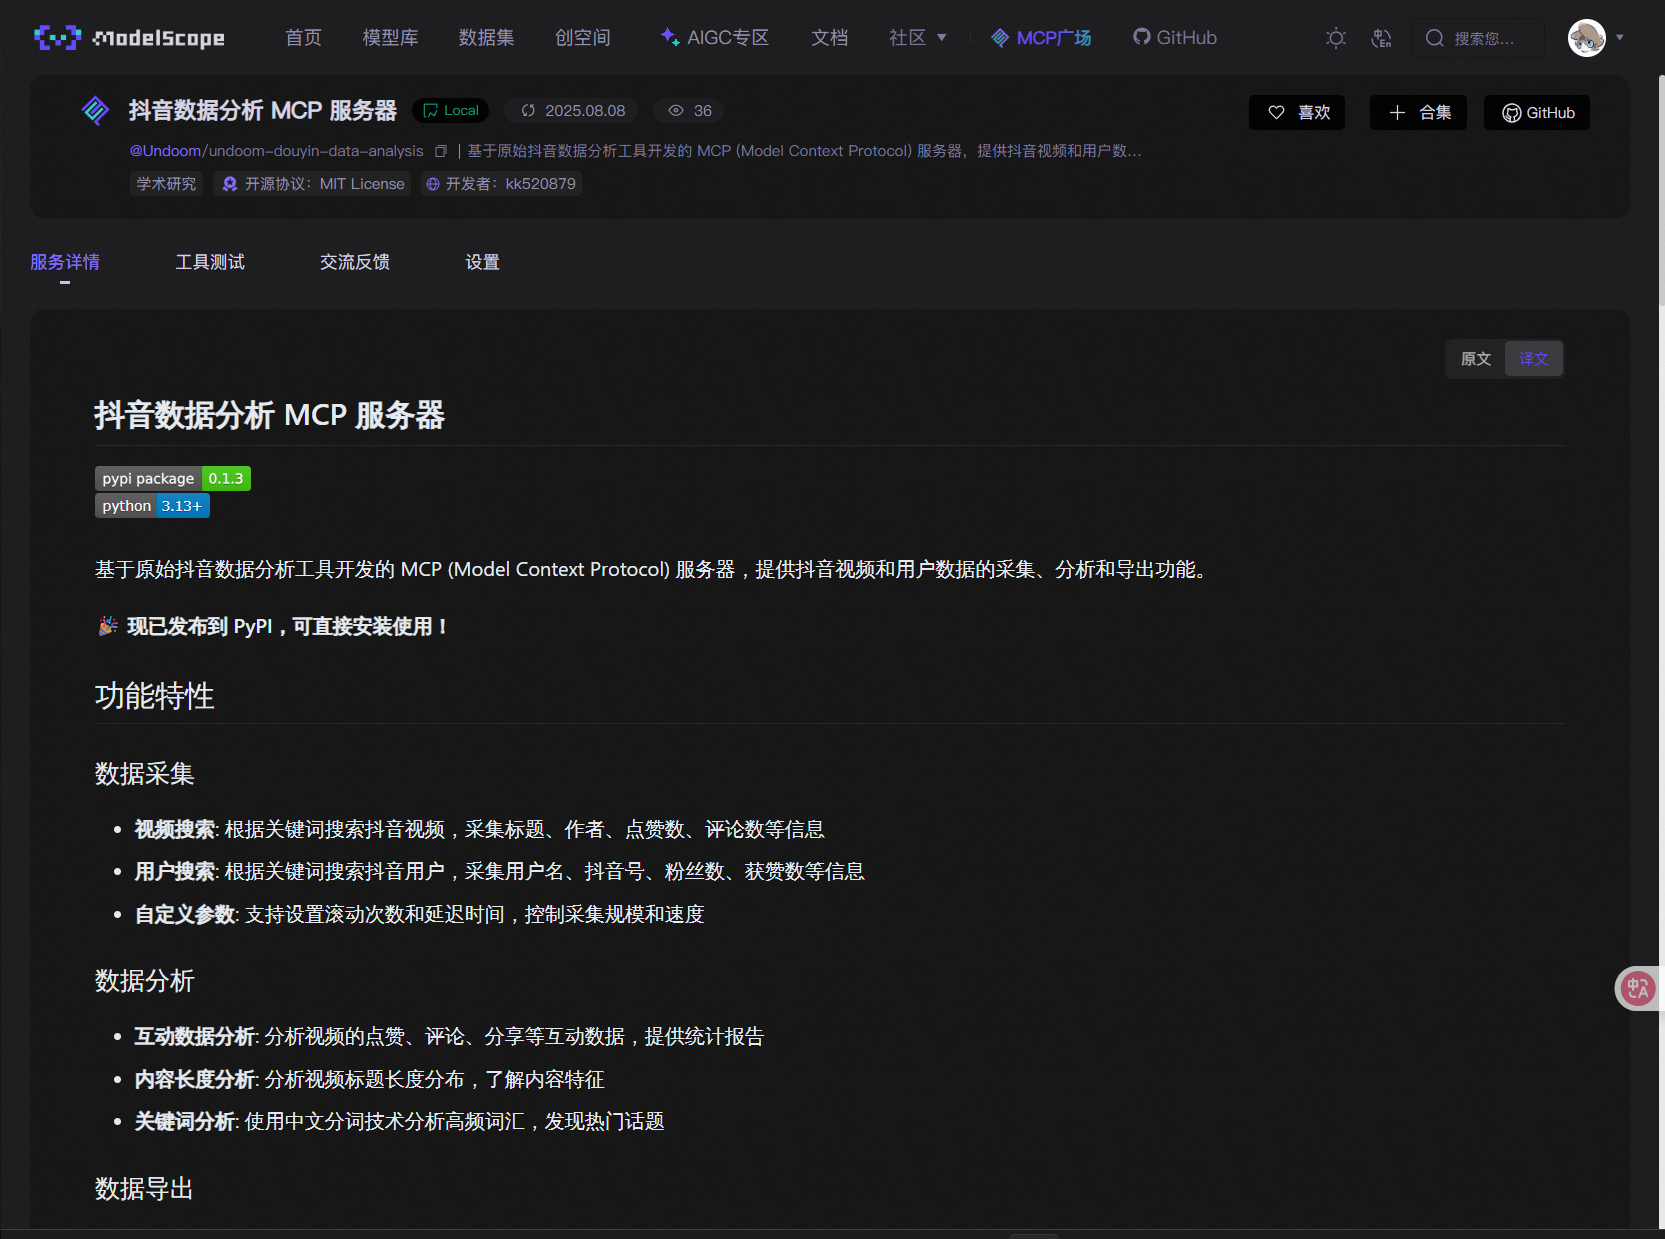1665x1239 pixels.
Task: Toggle the light/dark theme sun icon
Action: tap(1336, 38)
